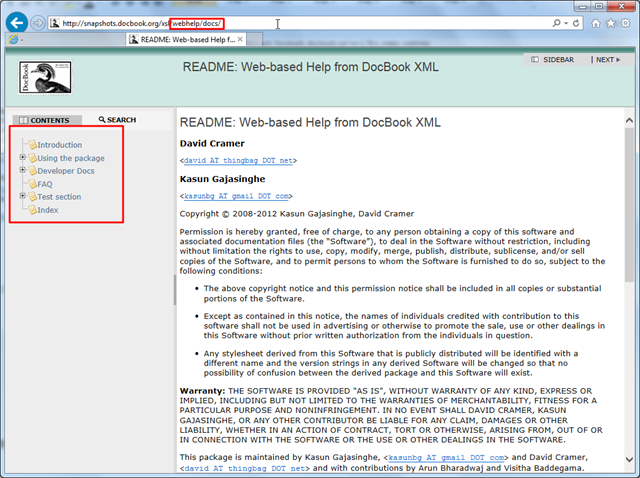
Task: Switch to the CONTENTS tab
Action: [x=47, y=120]
